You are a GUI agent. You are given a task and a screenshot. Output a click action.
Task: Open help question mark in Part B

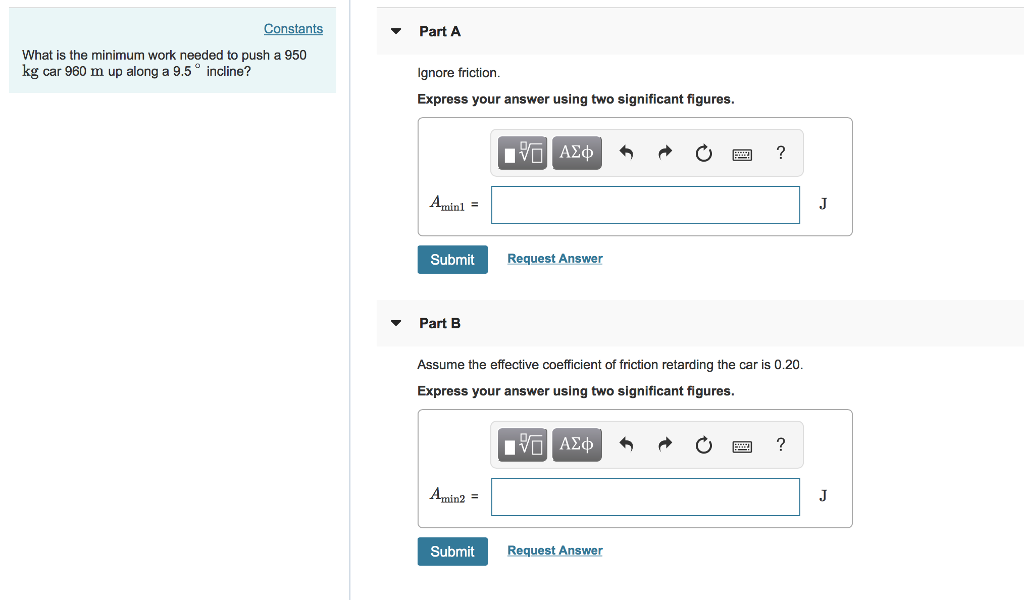780,445
